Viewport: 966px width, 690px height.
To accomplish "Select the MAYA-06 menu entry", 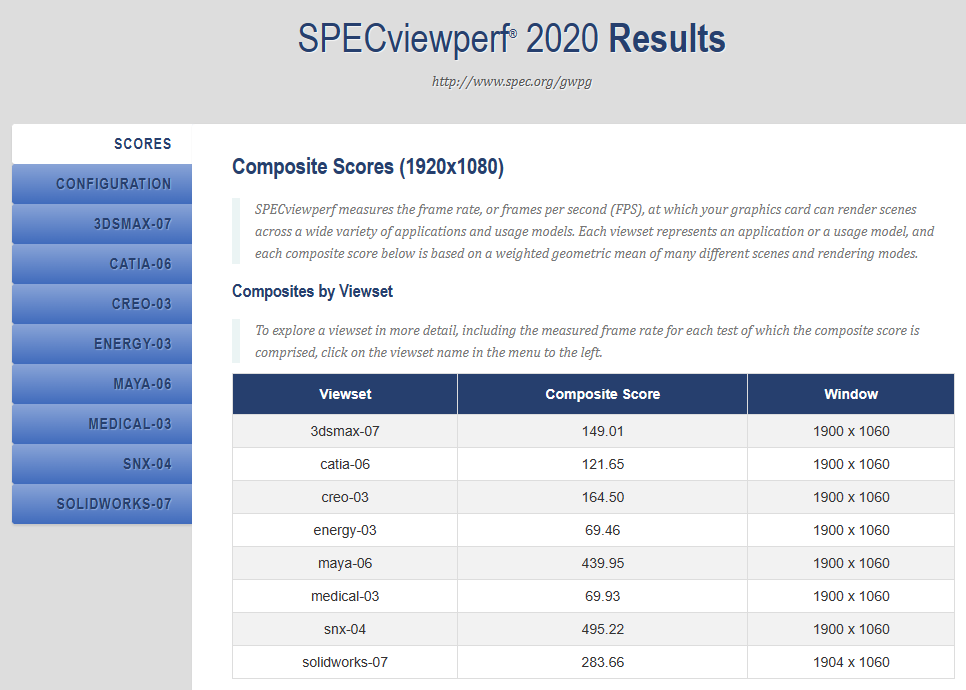I will click(x=142, y=384).
